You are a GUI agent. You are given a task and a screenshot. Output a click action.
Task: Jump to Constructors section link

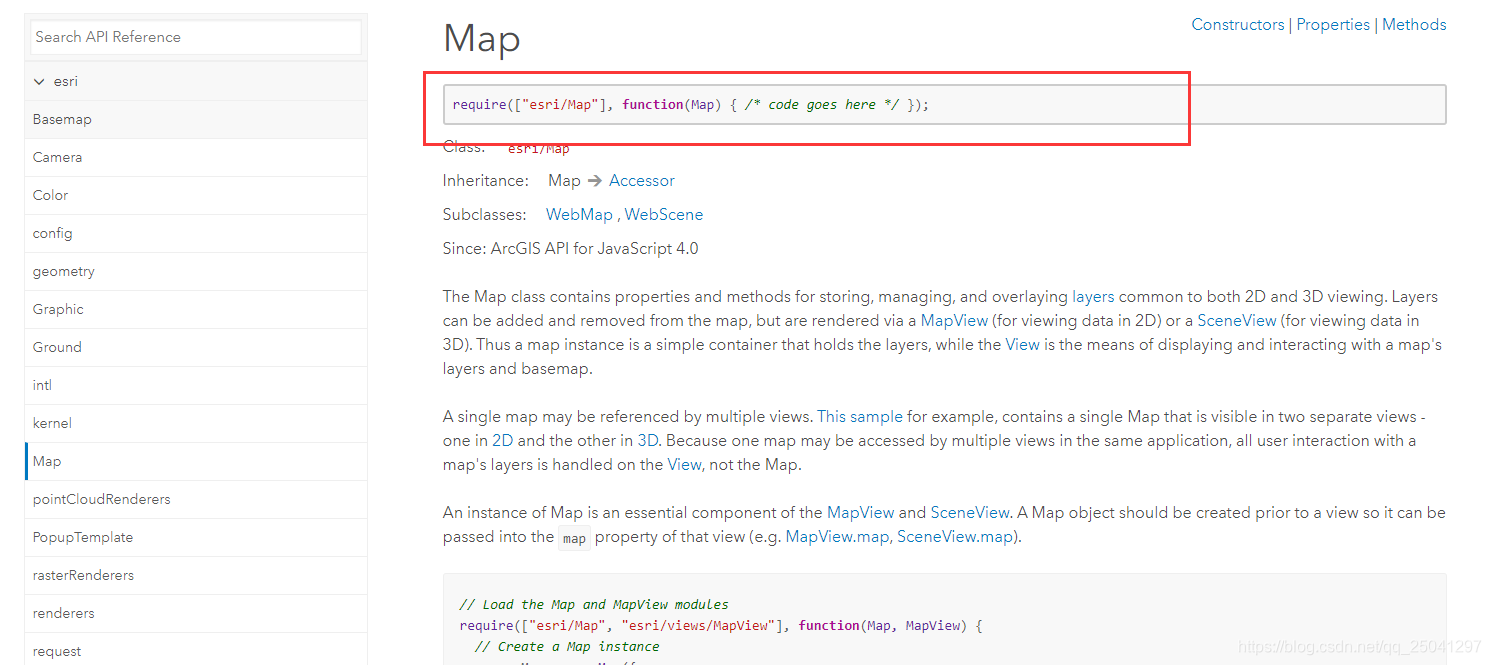pyautogui.click(x=1238, y=25)
